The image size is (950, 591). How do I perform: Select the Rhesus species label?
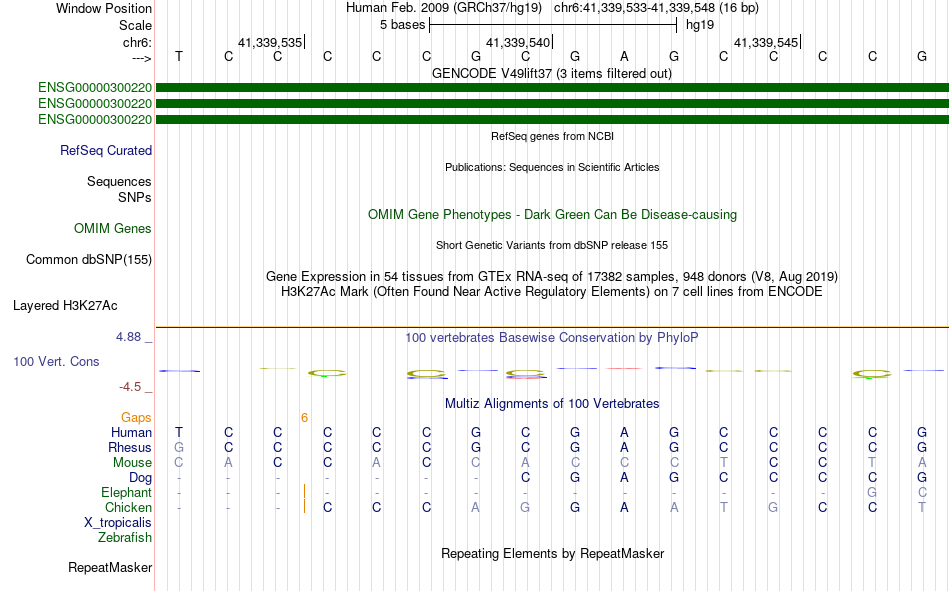[x=130, y=447]
